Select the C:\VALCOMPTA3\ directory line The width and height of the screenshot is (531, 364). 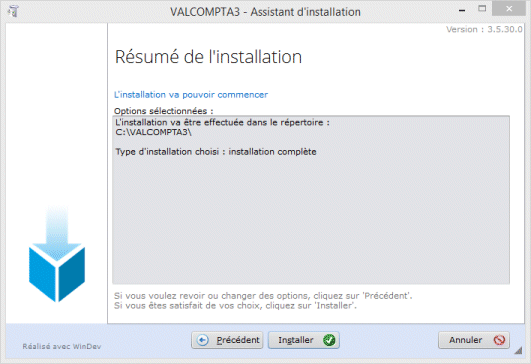153,132
